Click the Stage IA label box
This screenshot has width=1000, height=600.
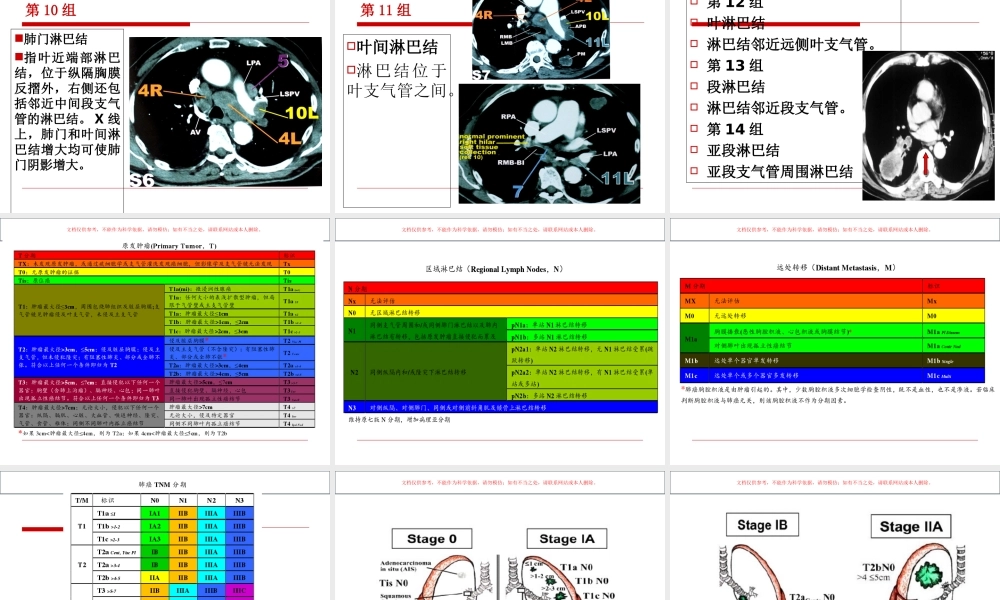(567, 539)
